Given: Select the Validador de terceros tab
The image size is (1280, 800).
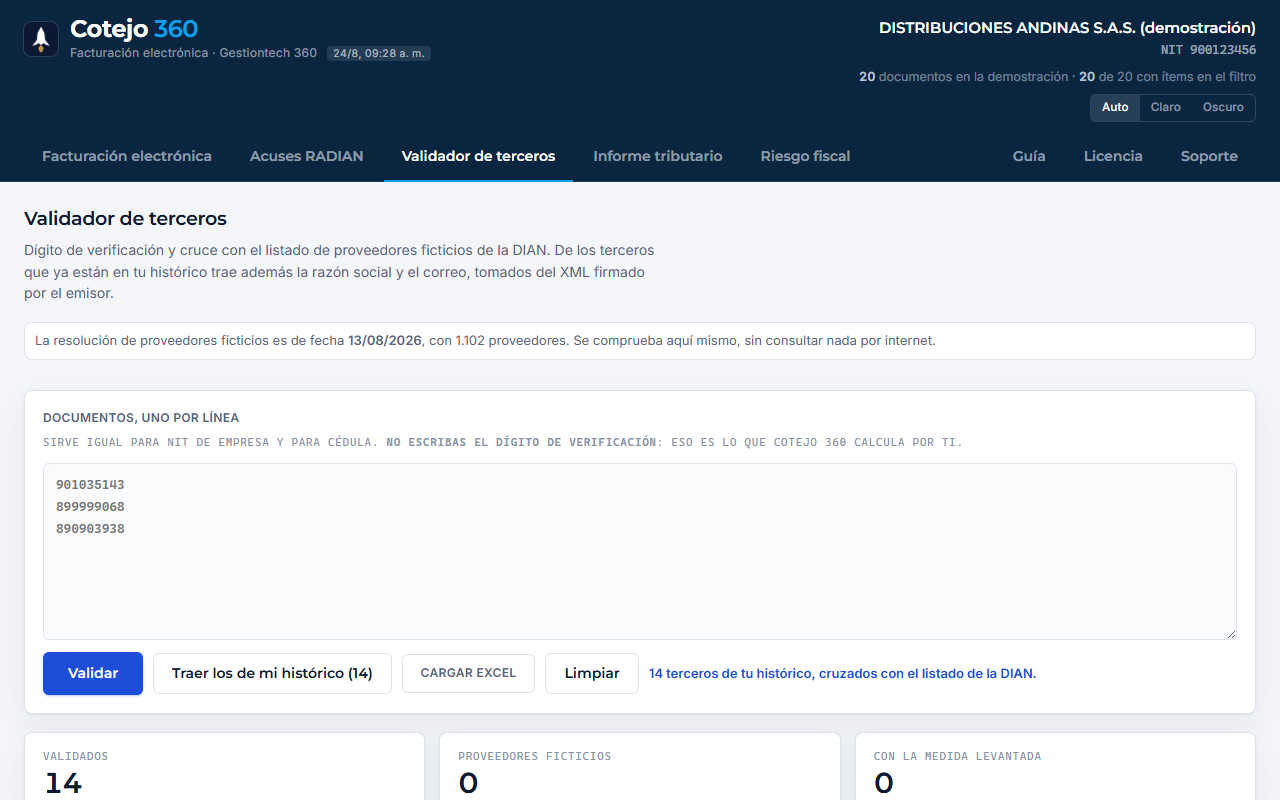Looking at the screenshot, I should (478, 156).
